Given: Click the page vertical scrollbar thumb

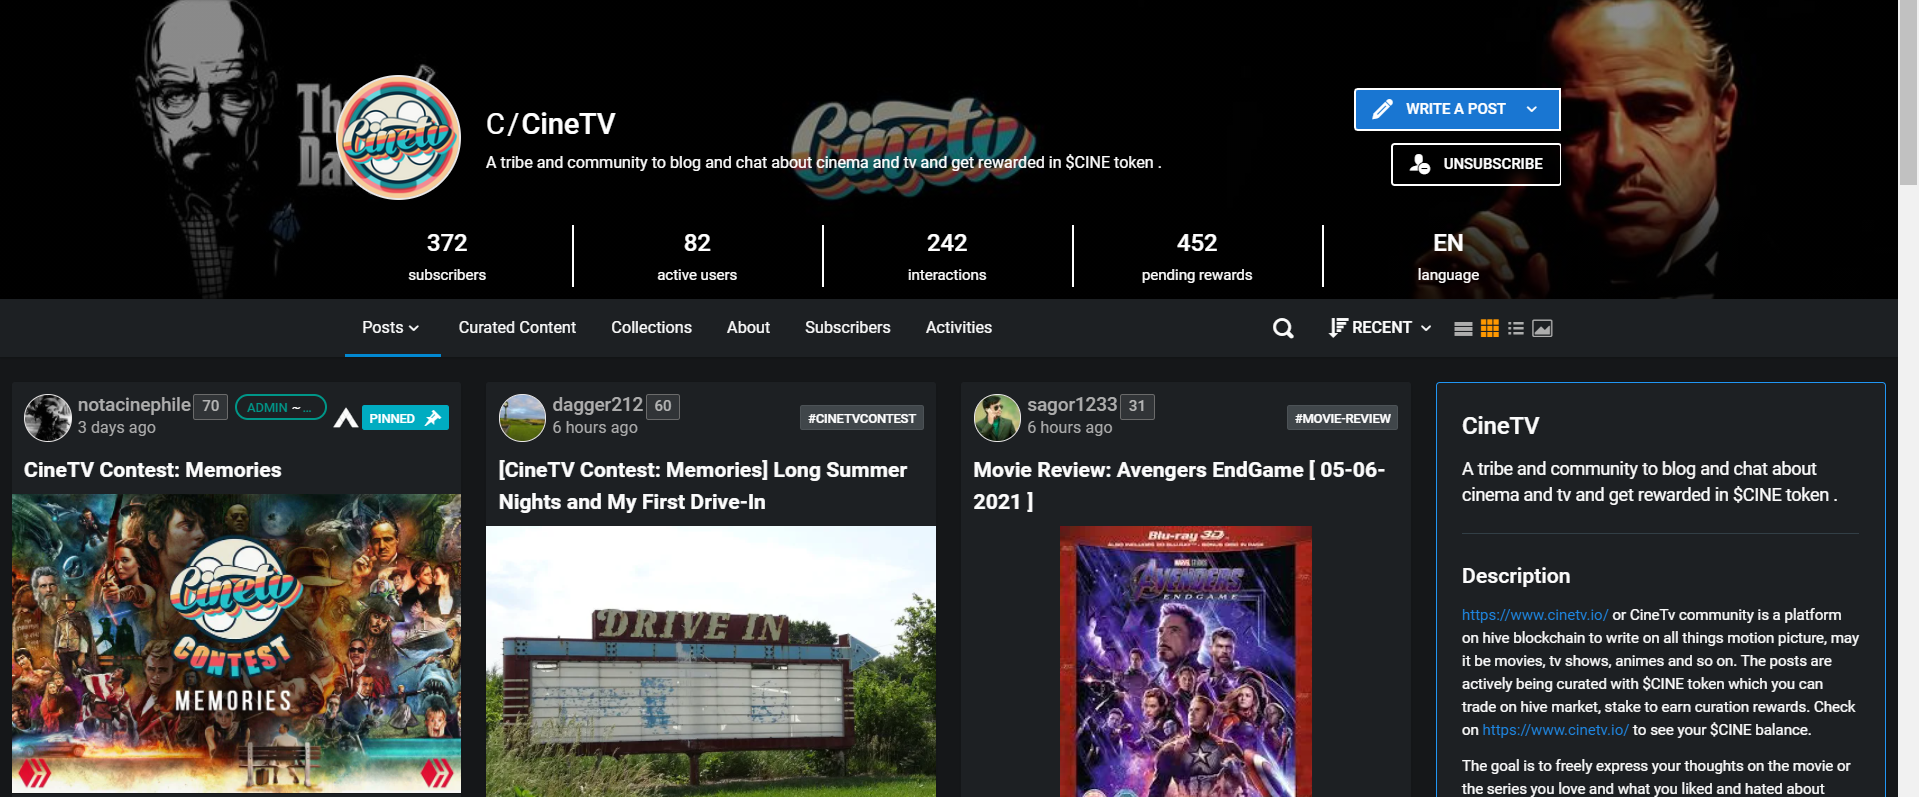Looking at the screenshot, I should (x=1908, y=93).
